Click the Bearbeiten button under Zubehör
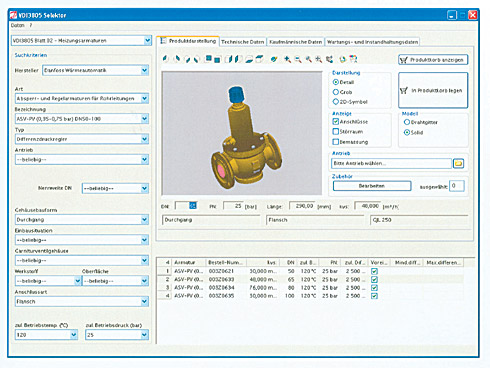Image resolution: width=490 pixels, height=368 pixels. coord(372,186)
